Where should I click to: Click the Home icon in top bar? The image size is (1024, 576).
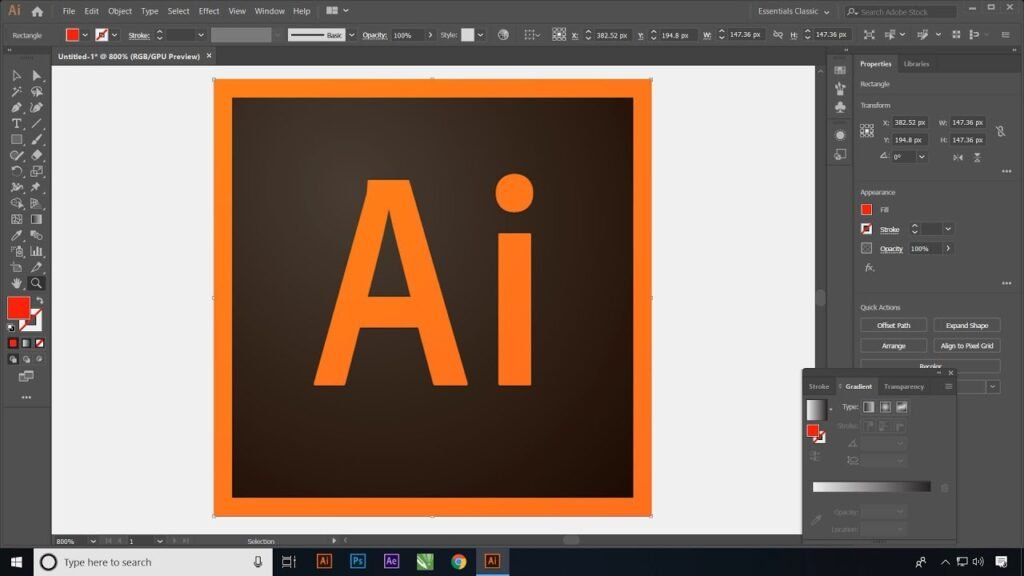pyautogui.click(x=37, y=11)
